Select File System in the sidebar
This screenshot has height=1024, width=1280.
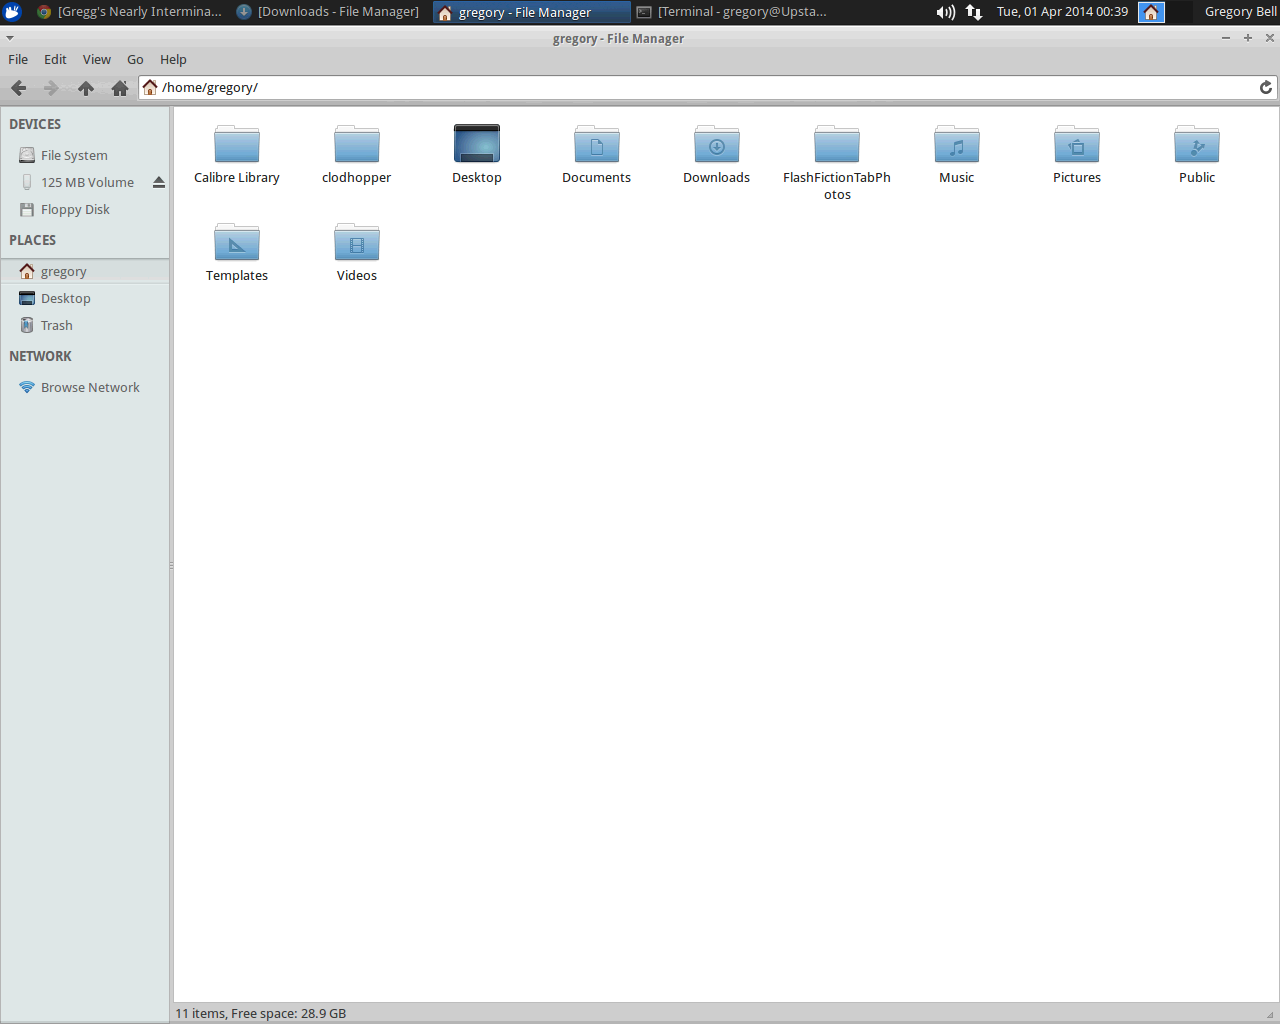(85, 156)
